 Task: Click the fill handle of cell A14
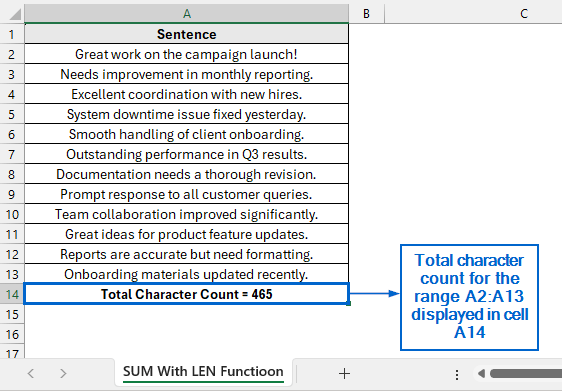click(348, 304)
